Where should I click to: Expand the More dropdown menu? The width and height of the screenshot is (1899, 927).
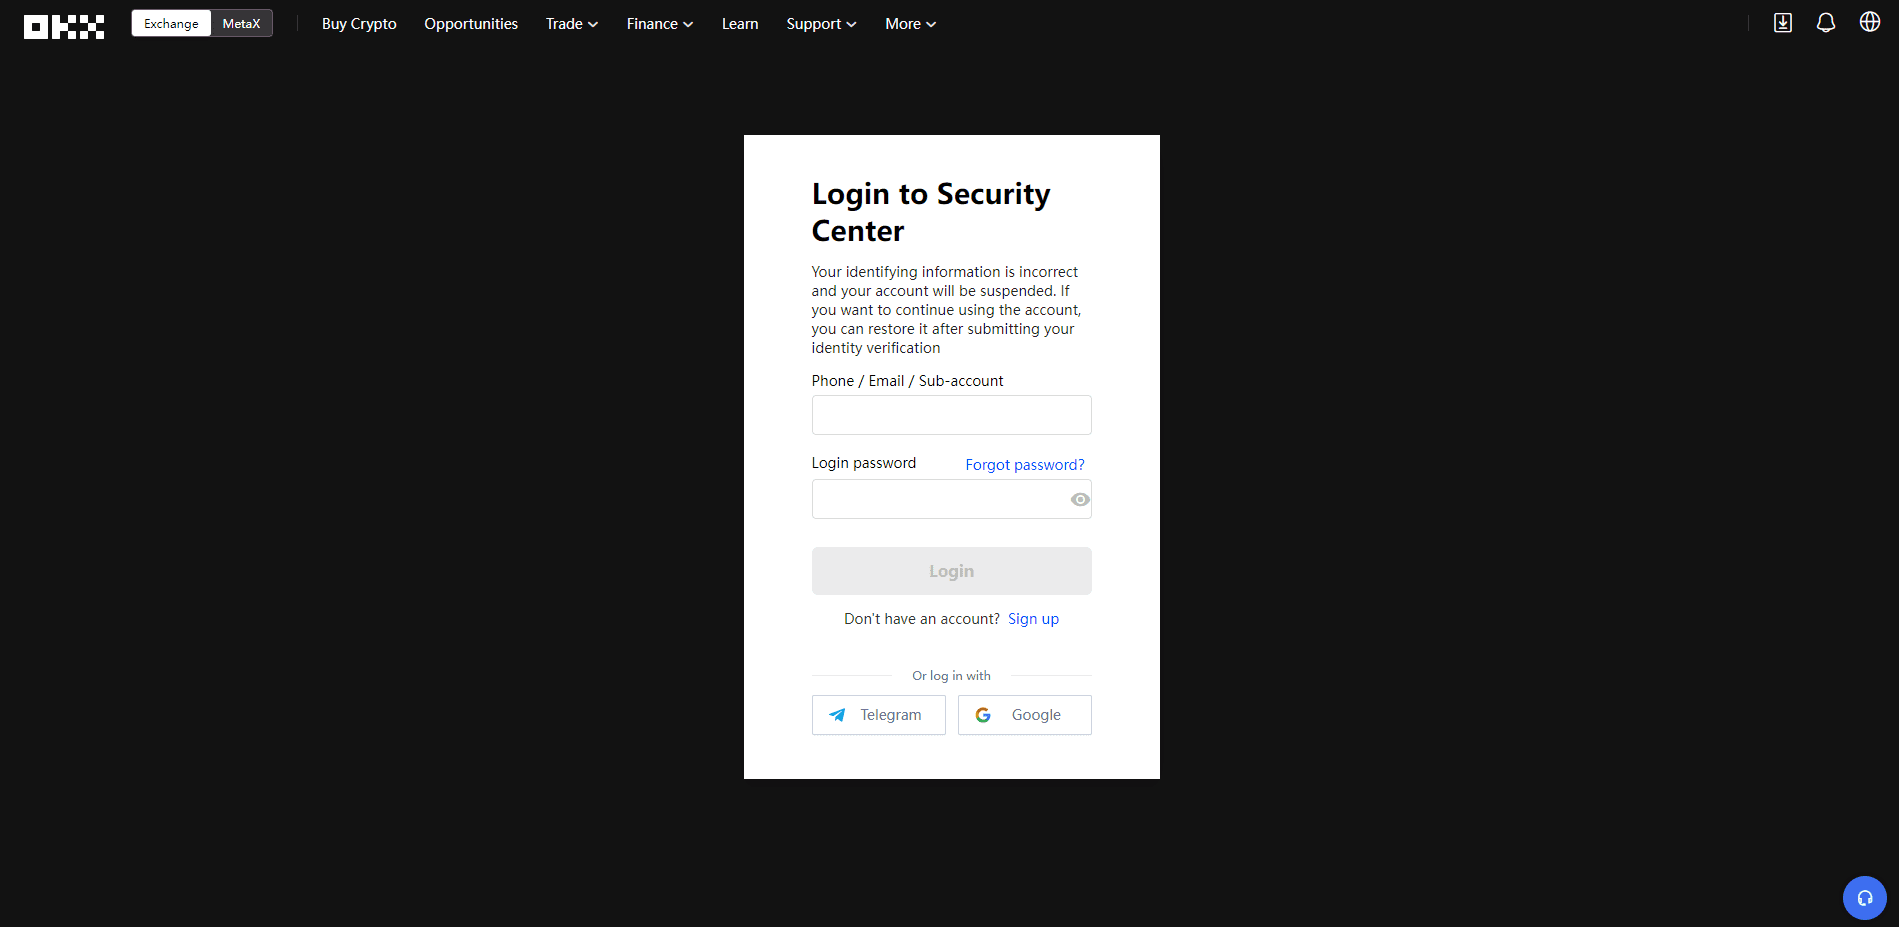910,24
